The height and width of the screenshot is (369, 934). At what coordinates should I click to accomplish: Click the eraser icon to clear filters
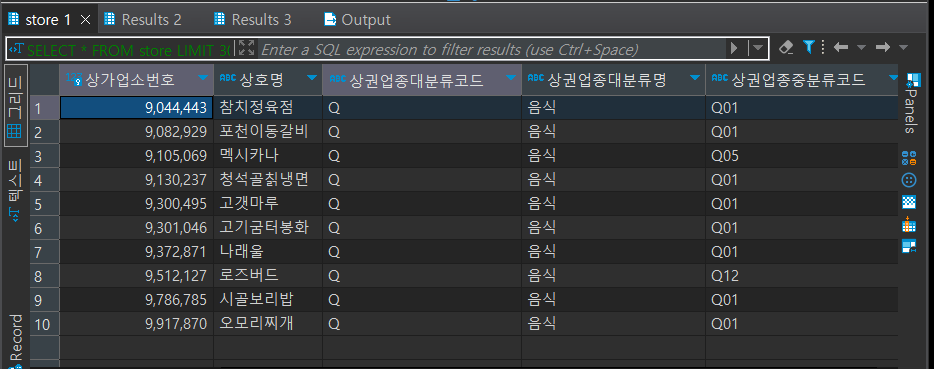click(x=786, y=47)
